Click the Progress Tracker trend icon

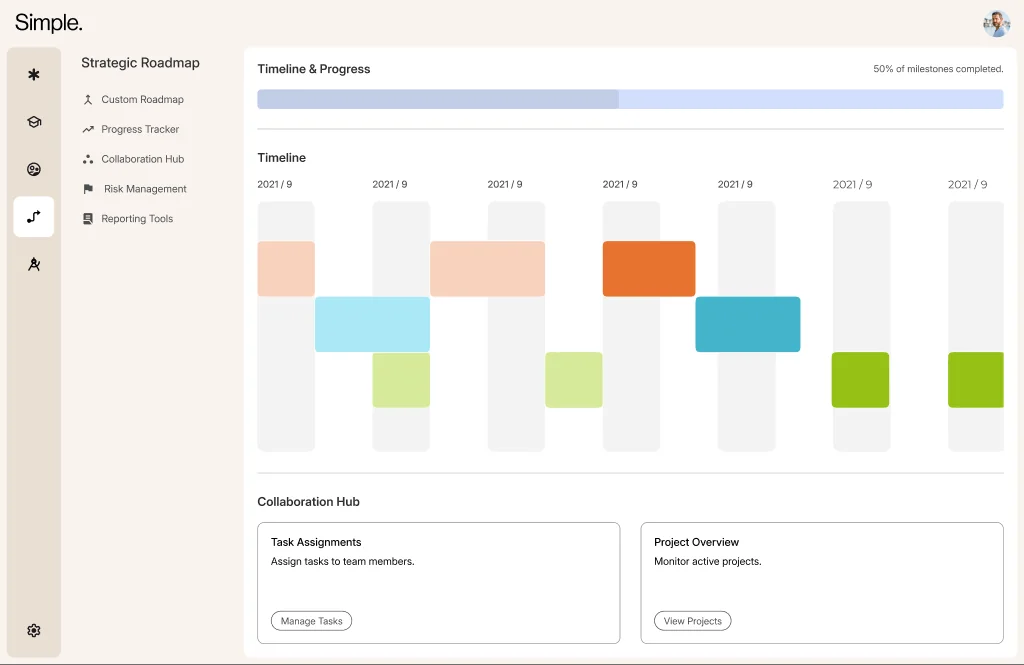tap(88, 129)
